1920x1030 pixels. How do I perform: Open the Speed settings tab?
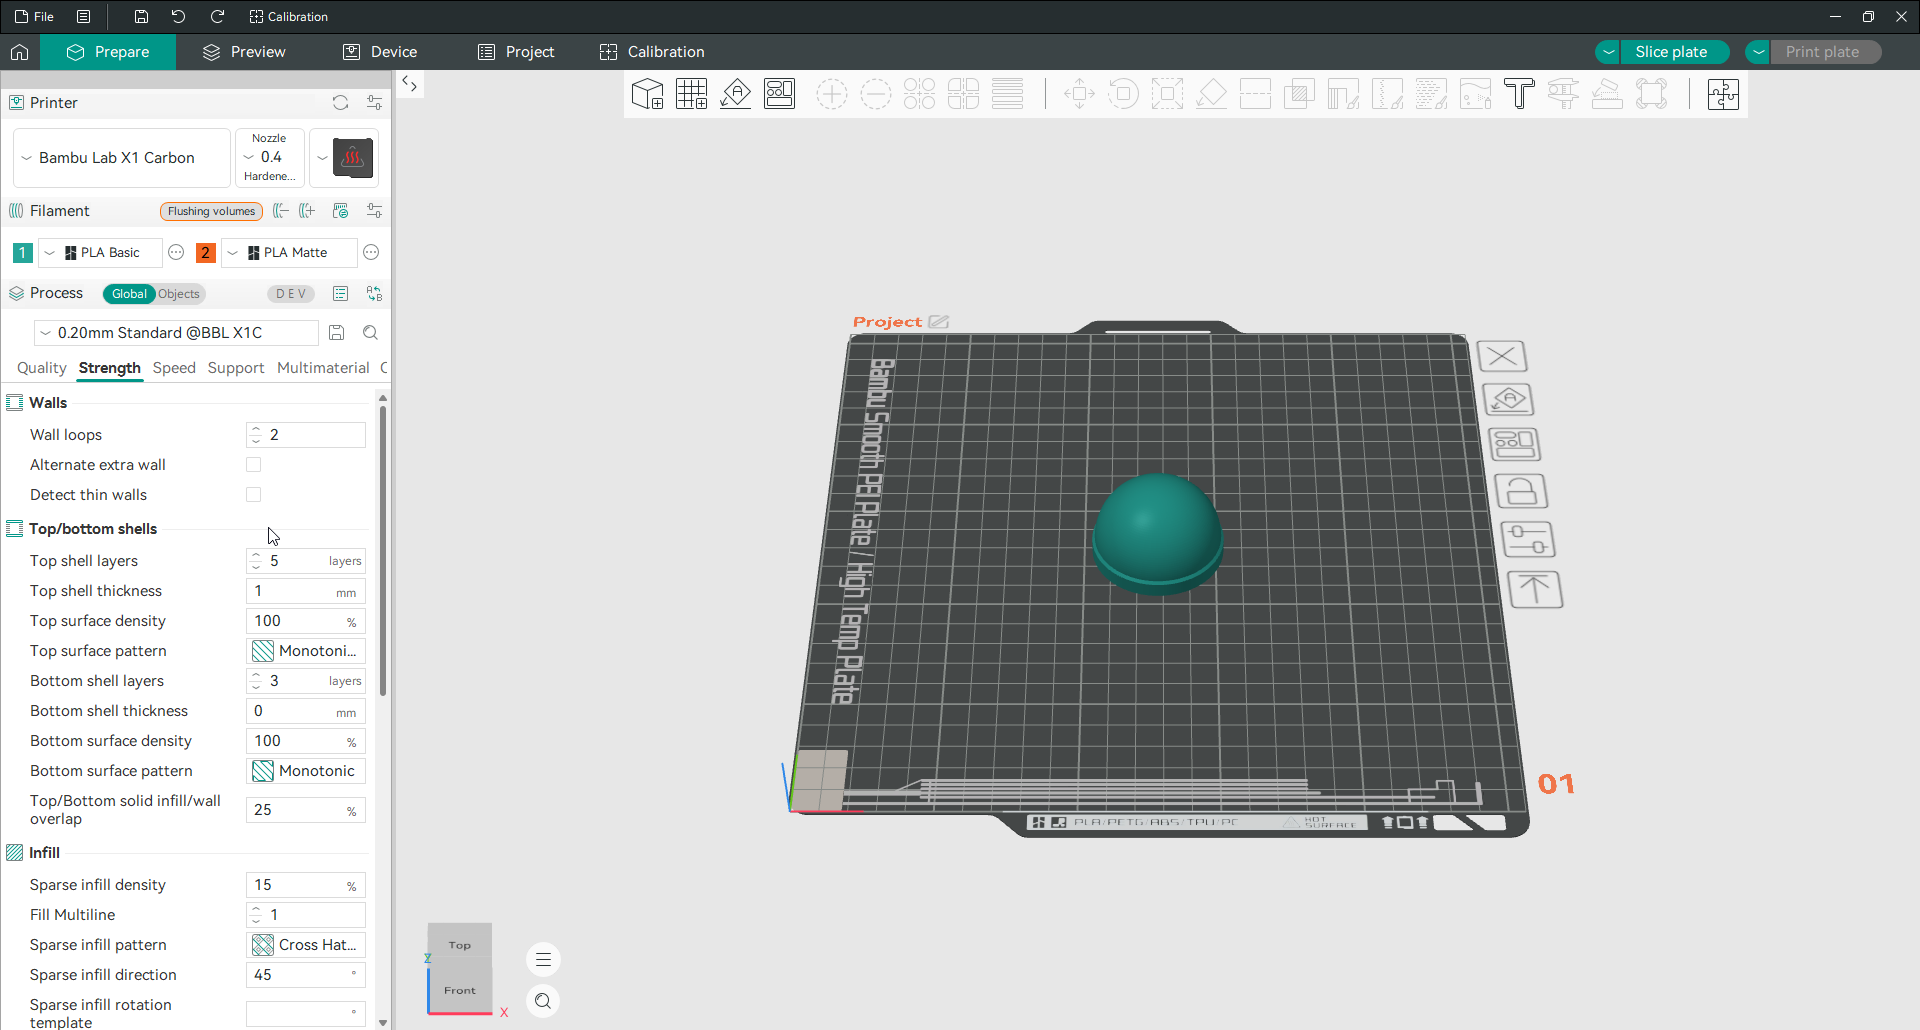pos(174,368)
